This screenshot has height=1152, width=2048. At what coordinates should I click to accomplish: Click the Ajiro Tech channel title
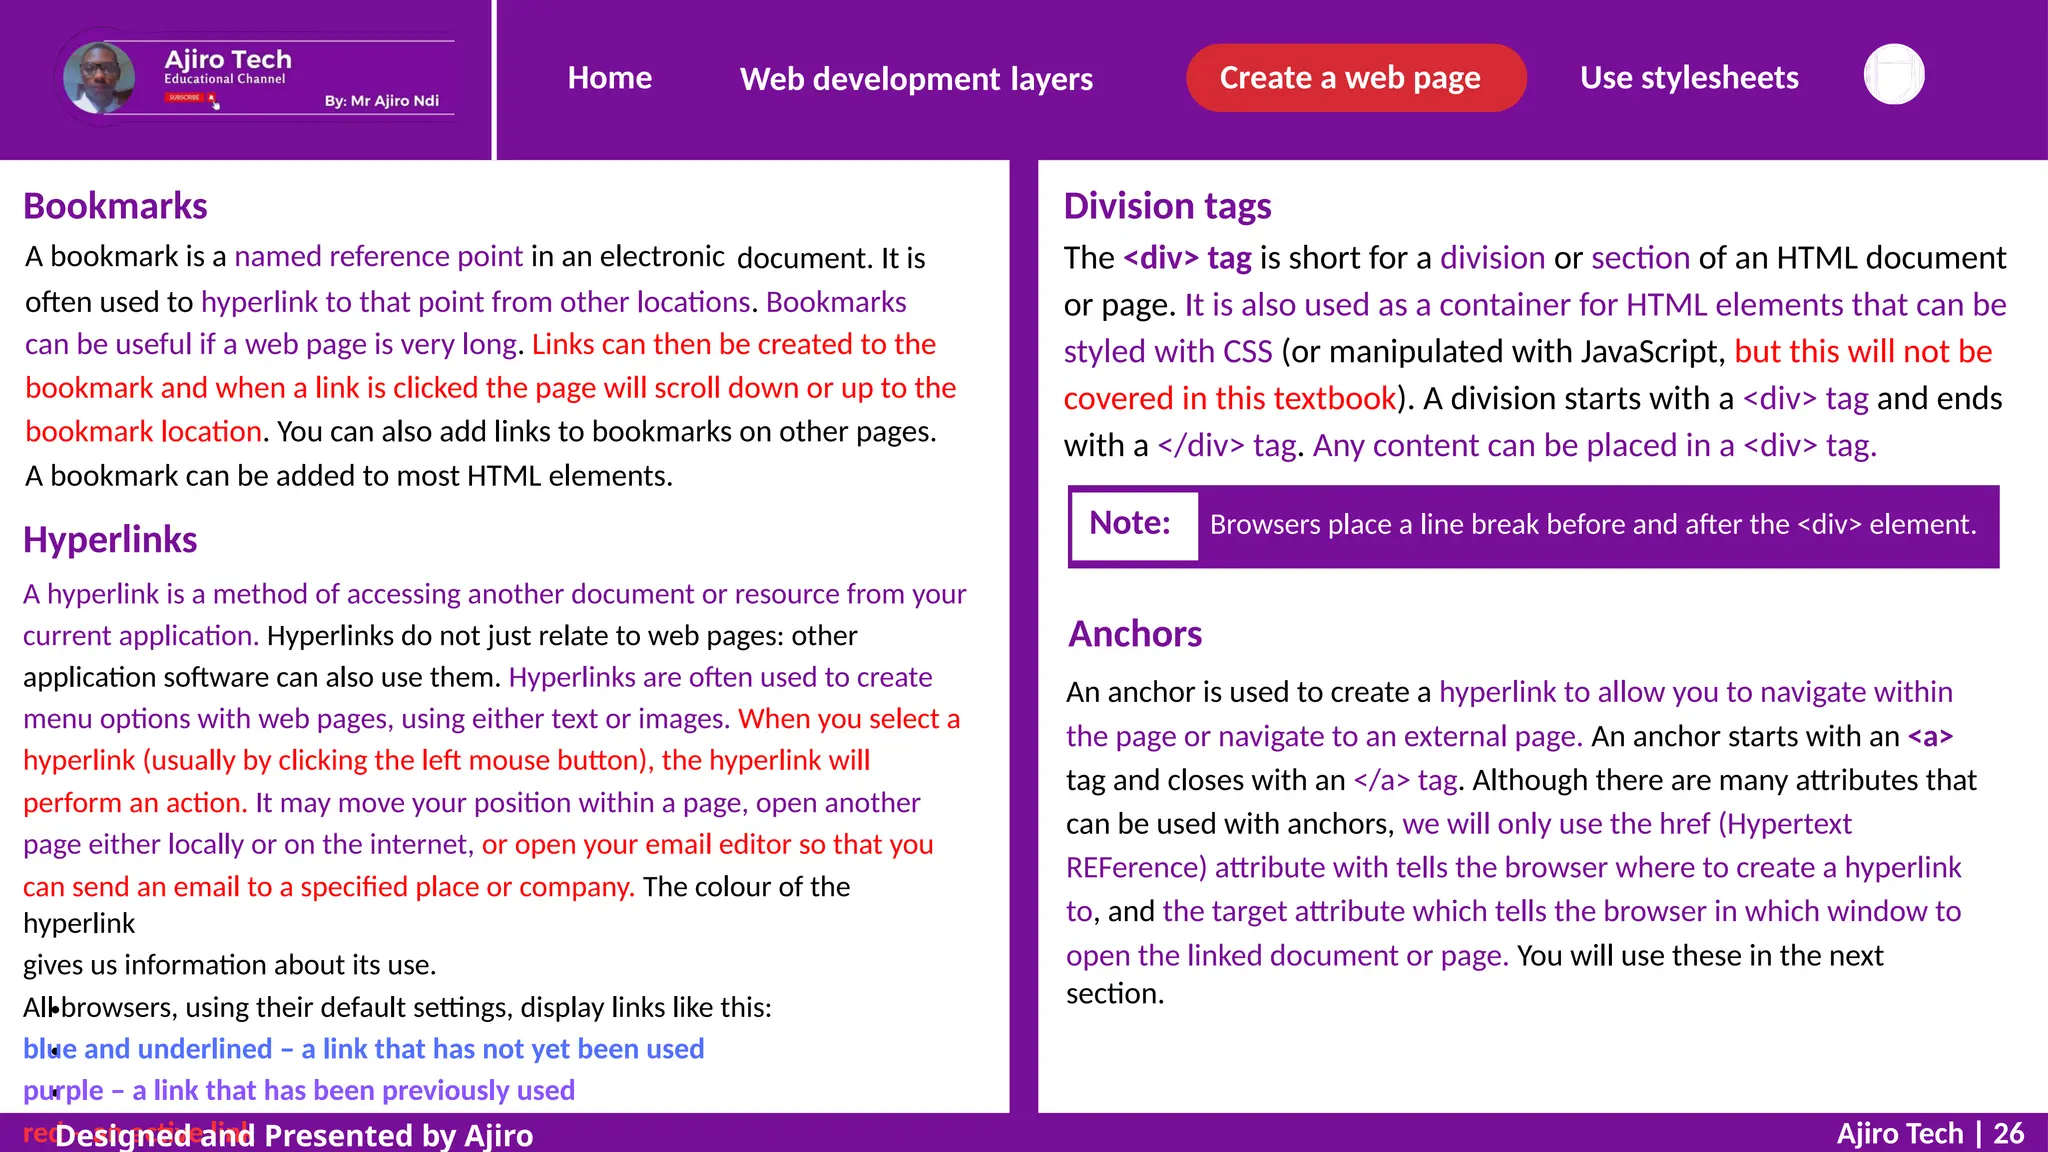pos(228,59)
